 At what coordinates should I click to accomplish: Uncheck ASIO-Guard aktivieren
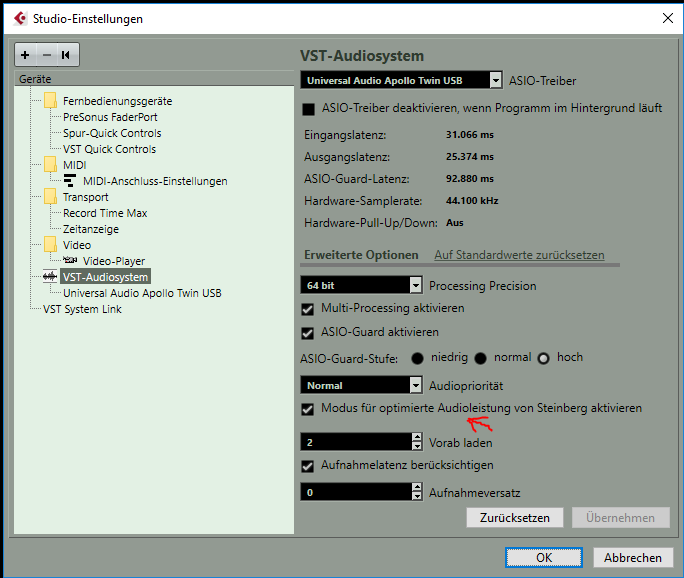click(308, 333)
